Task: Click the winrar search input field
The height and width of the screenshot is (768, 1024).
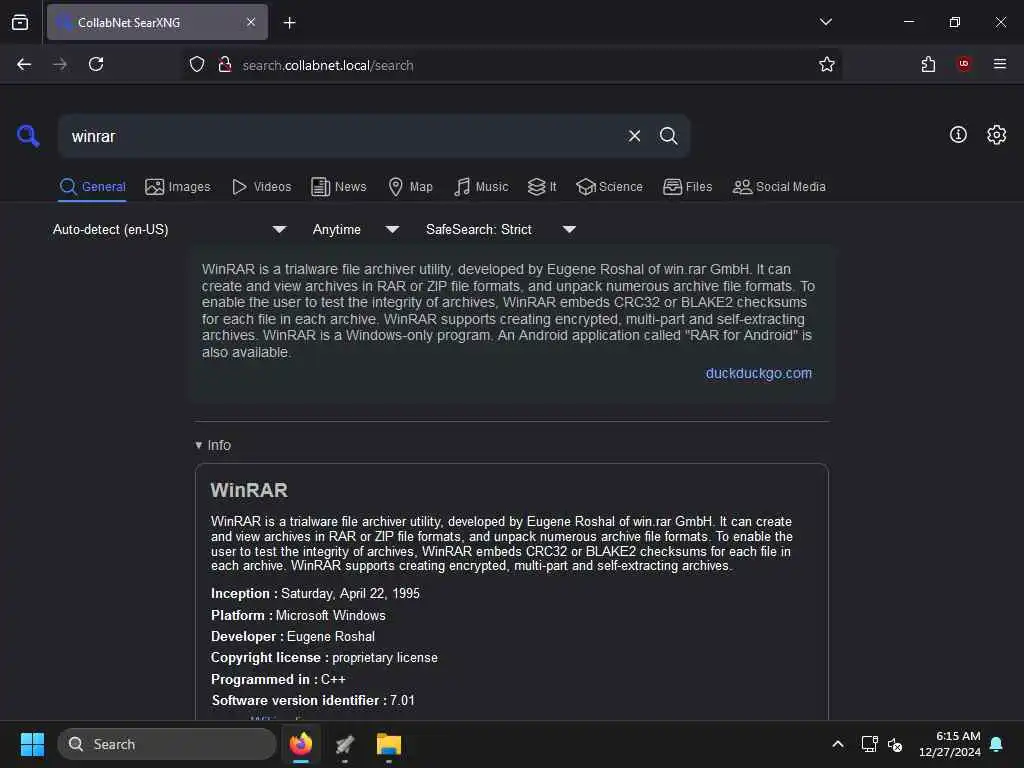Action: click(343, 136)
